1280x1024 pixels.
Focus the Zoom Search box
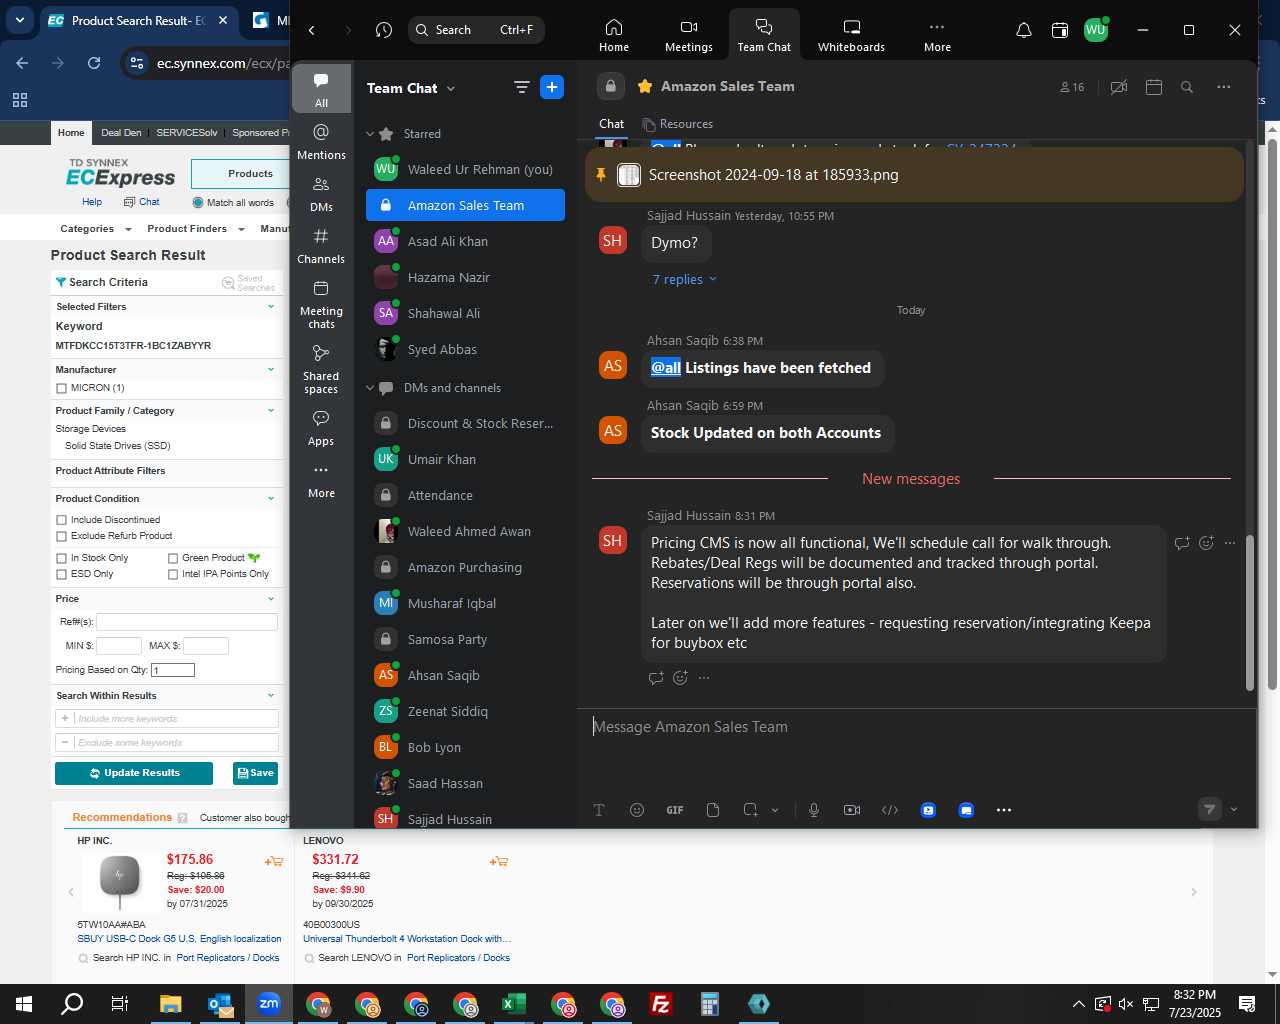(476, 30)
